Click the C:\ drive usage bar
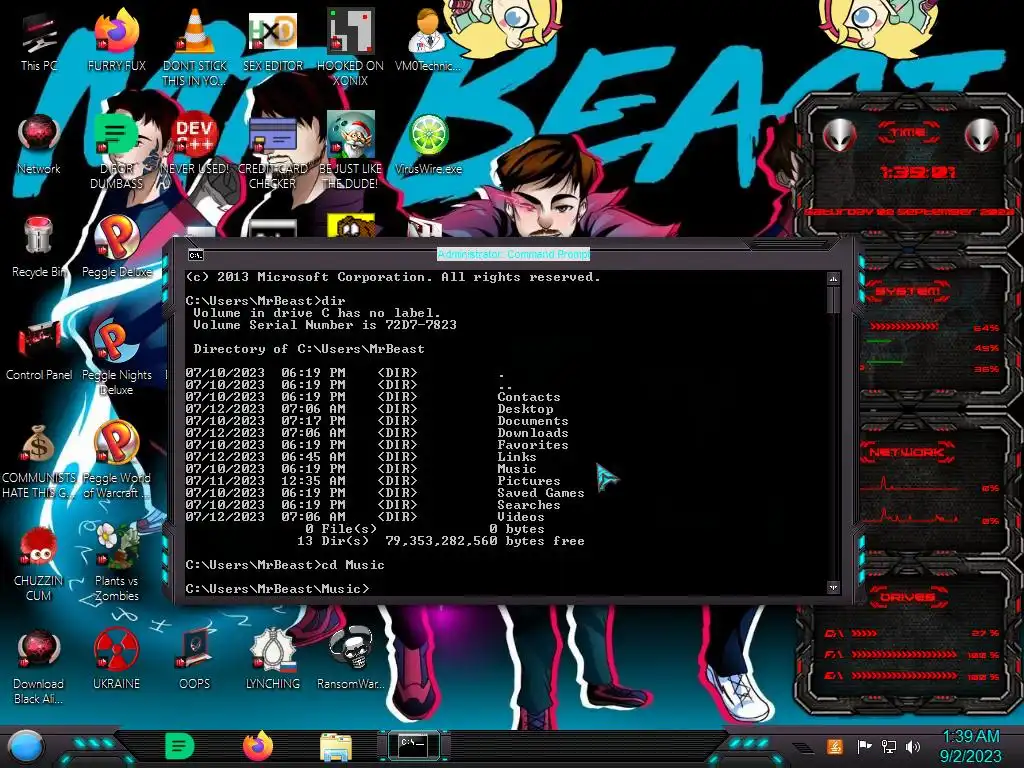This screenshot has width=1024, height=768. pyautogui.click(x=864, y=633)
